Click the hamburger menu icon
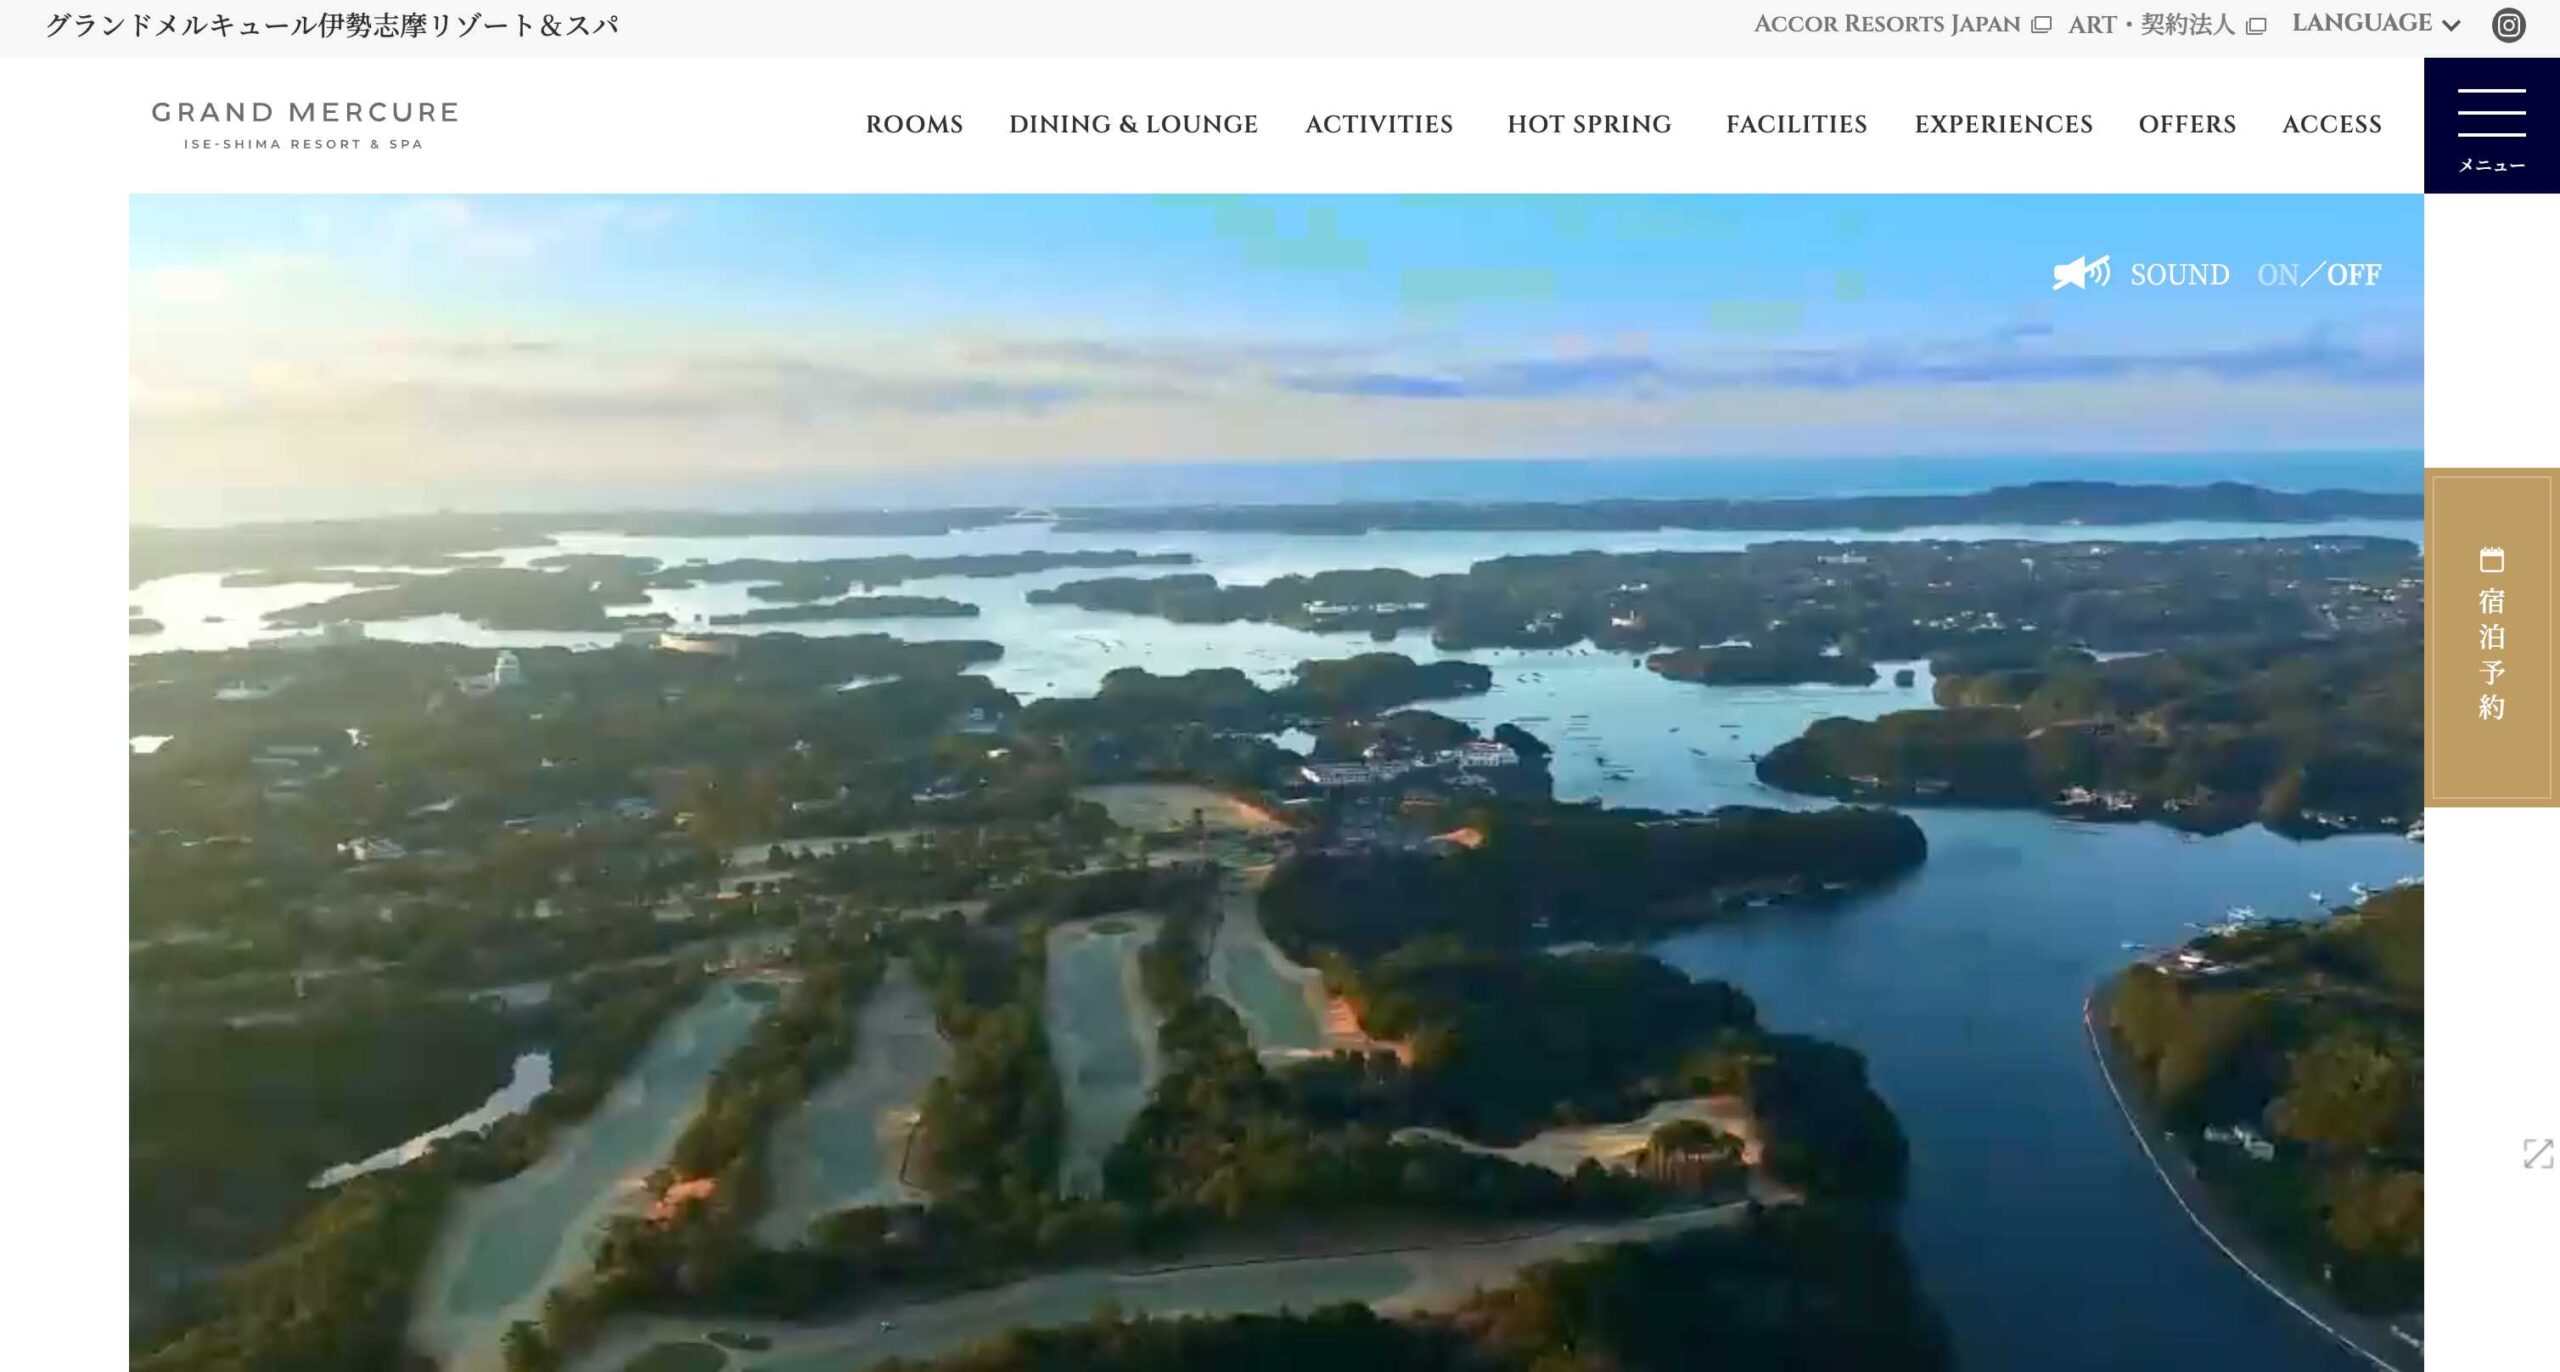Screen dimensions: 2560x1372 tap(2491, 112)
